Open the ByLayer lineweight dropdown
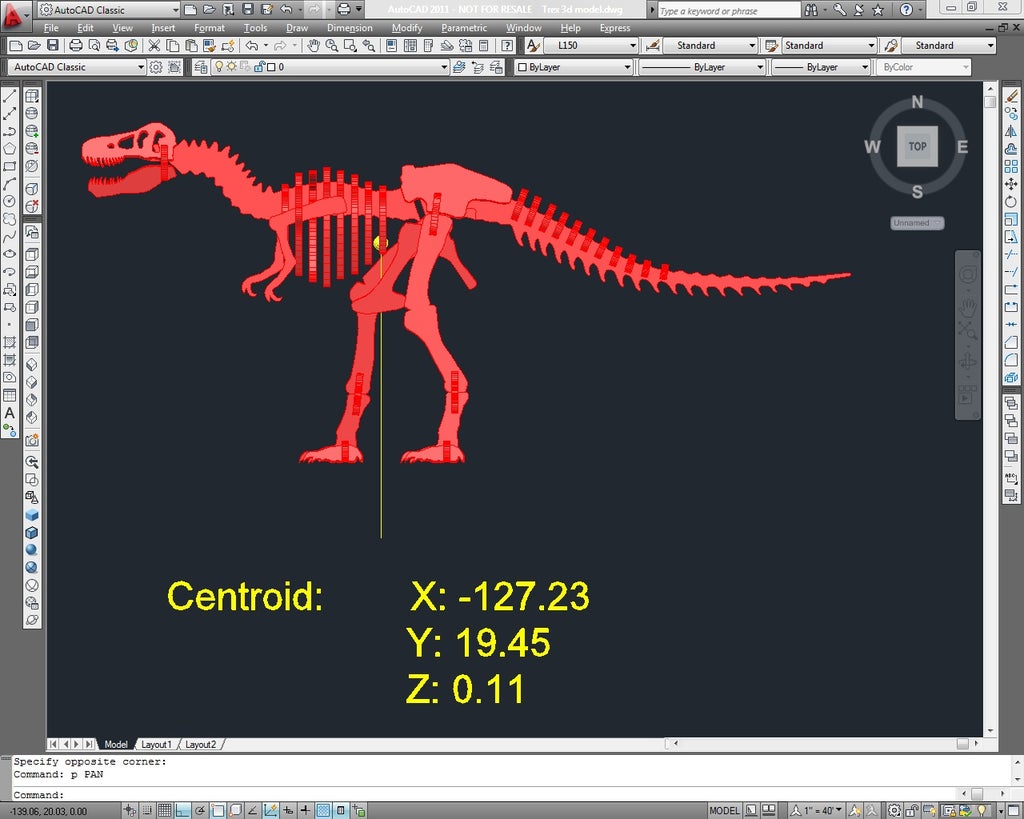This screenshot has width=1024, height=819. click(822, 67)
